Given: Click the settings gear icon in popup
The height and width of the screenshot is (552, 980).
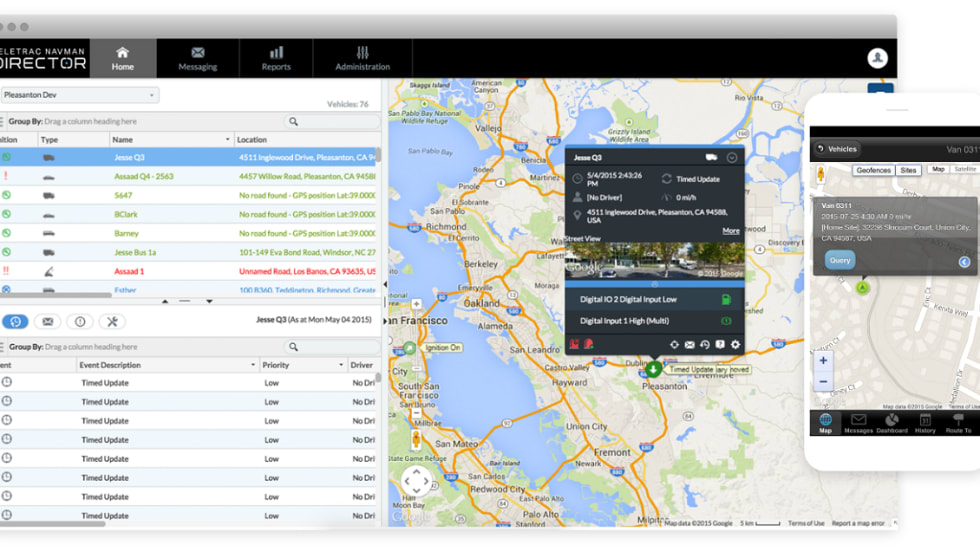Looking at the screenshot, I should pos(735,345).
